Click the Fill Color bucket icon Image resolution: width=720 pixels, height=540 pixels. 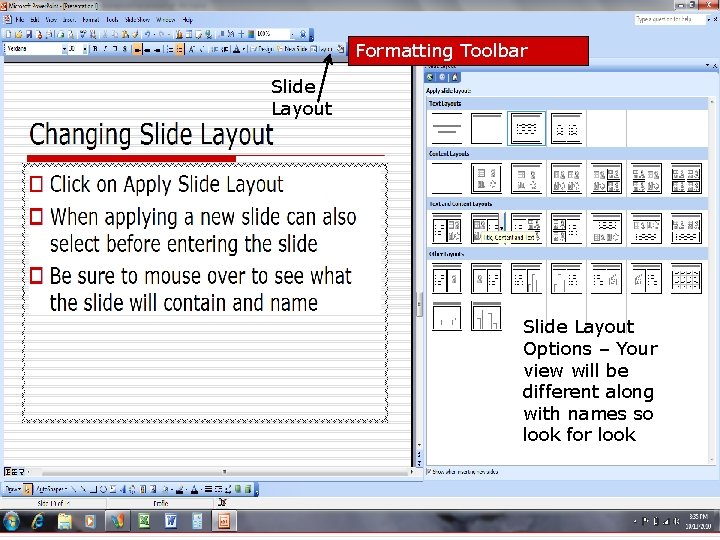coord(165,489)
